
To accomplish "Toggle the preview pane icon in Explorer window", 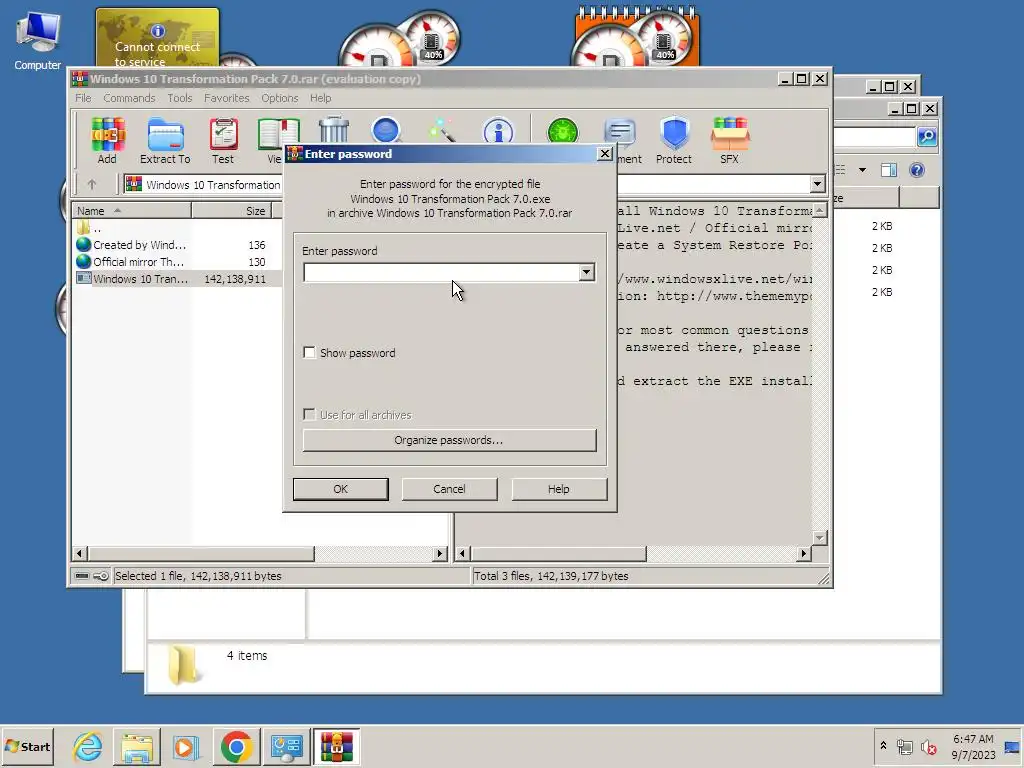I will coord(889,170).
